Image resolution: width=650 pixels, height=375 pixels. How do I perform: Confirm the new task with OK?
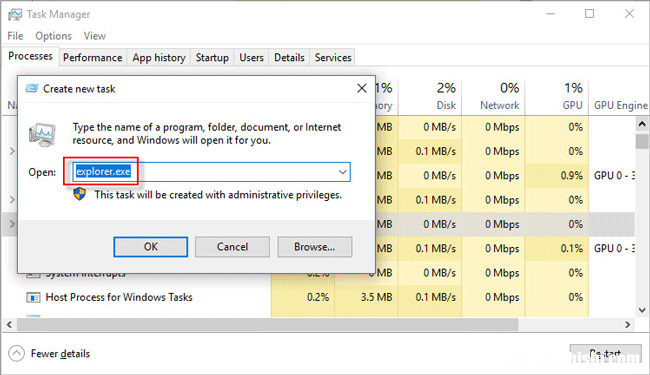pyautogui.click(x=150, y=247)
